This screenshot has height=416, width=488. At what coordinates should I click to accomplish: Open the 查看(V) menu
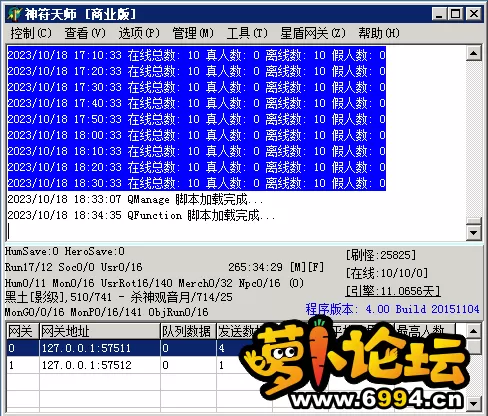pos(85,33)
